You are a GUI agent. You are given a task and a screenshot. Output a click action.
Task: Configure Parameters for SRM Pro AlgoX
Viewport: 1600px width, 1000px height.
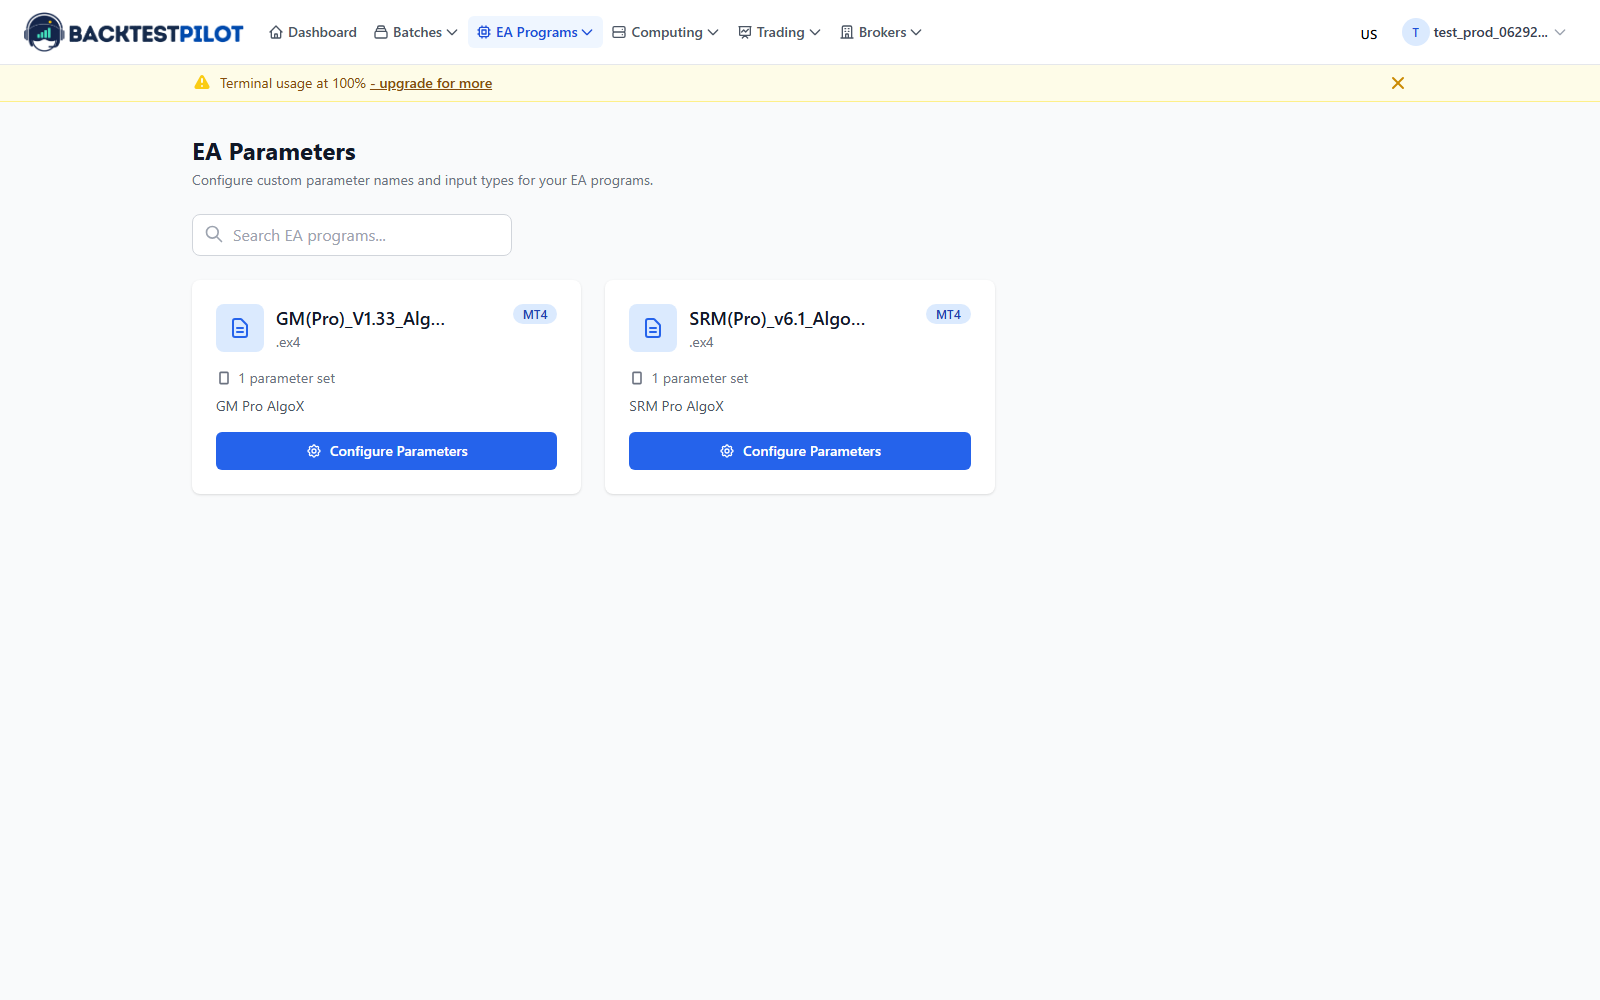(800, 451)
